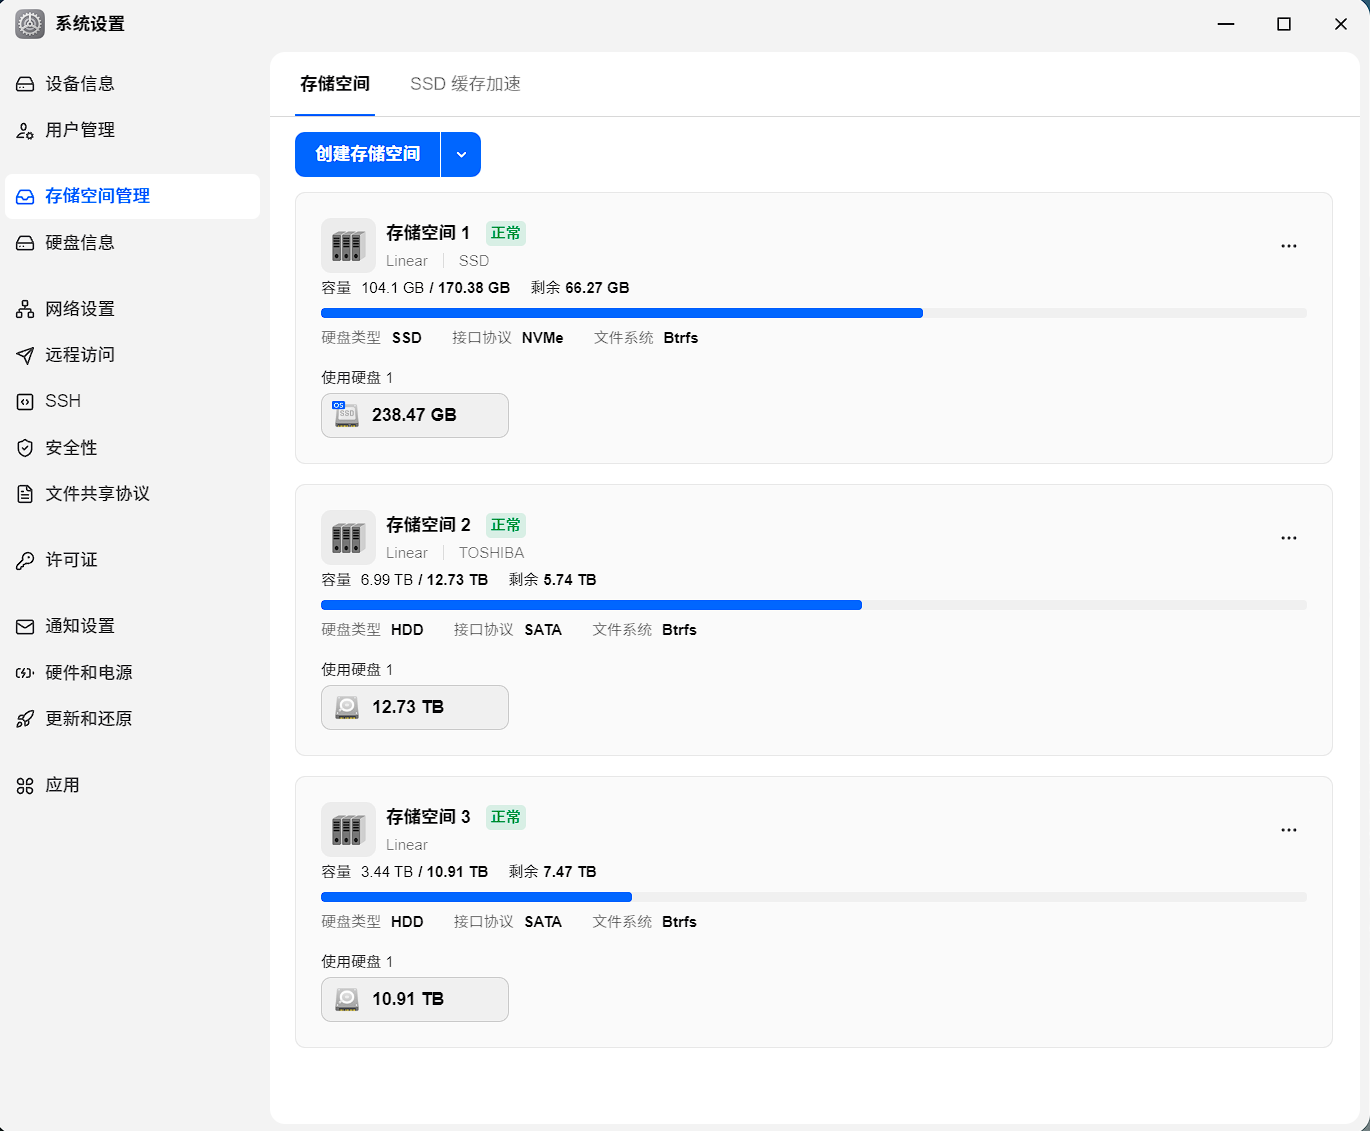Screen dimensions: 1370x1131
Task: Click the 硬盘信息 sidebar icon
Action: click(25, 243)
